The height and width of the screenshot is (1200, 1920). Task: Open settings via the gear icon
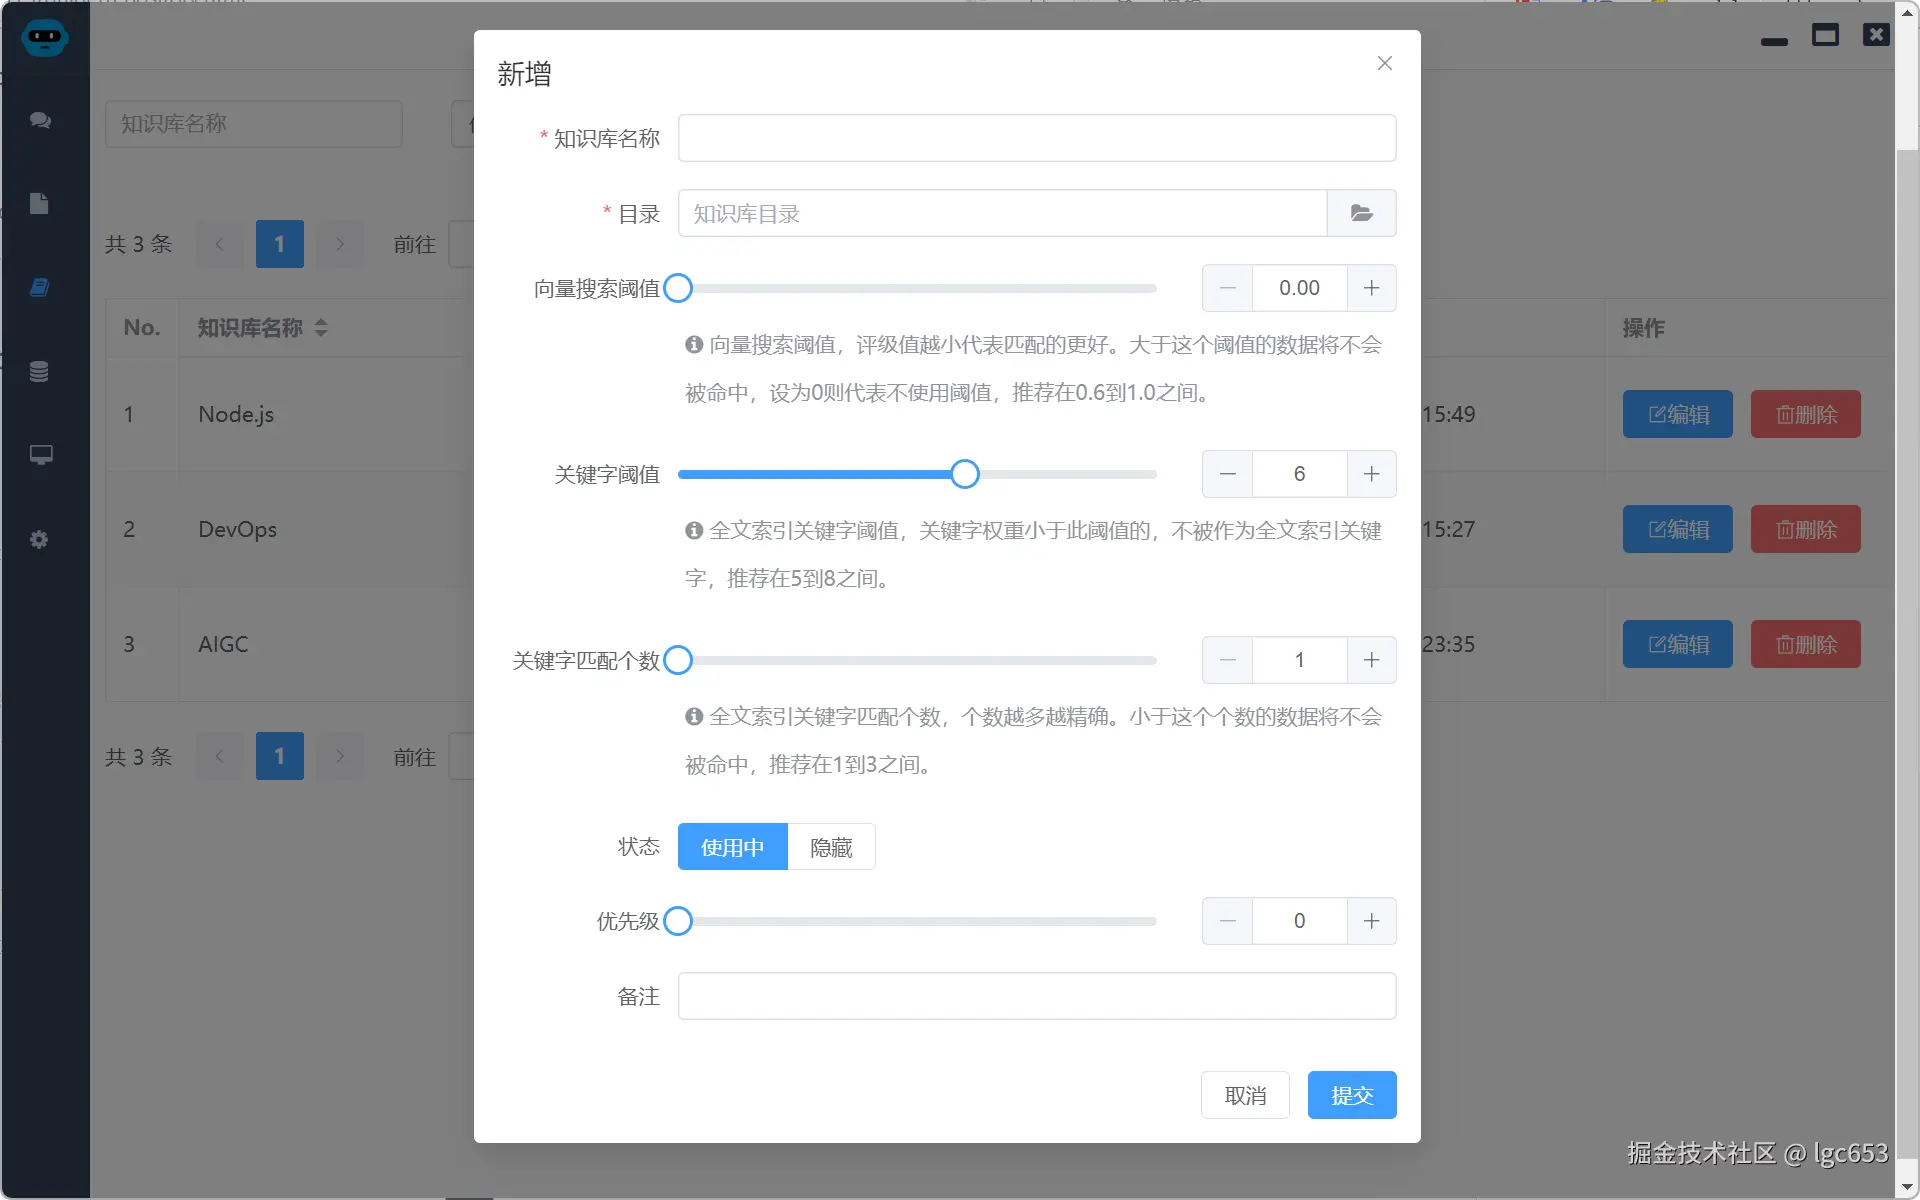pyautogui.click(x=40, y=539)
